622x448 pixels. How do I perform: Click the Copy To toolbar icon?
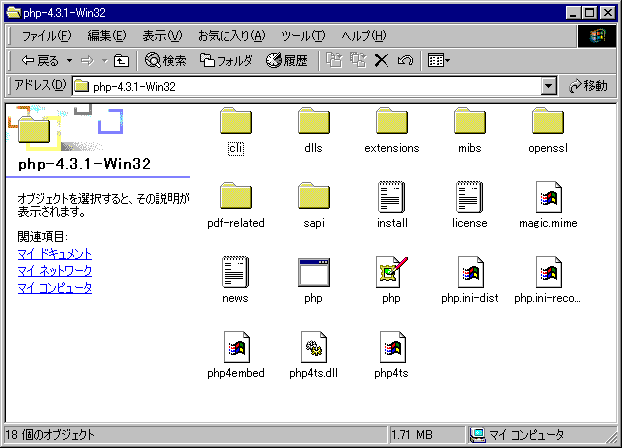click(x=358, y=60)
